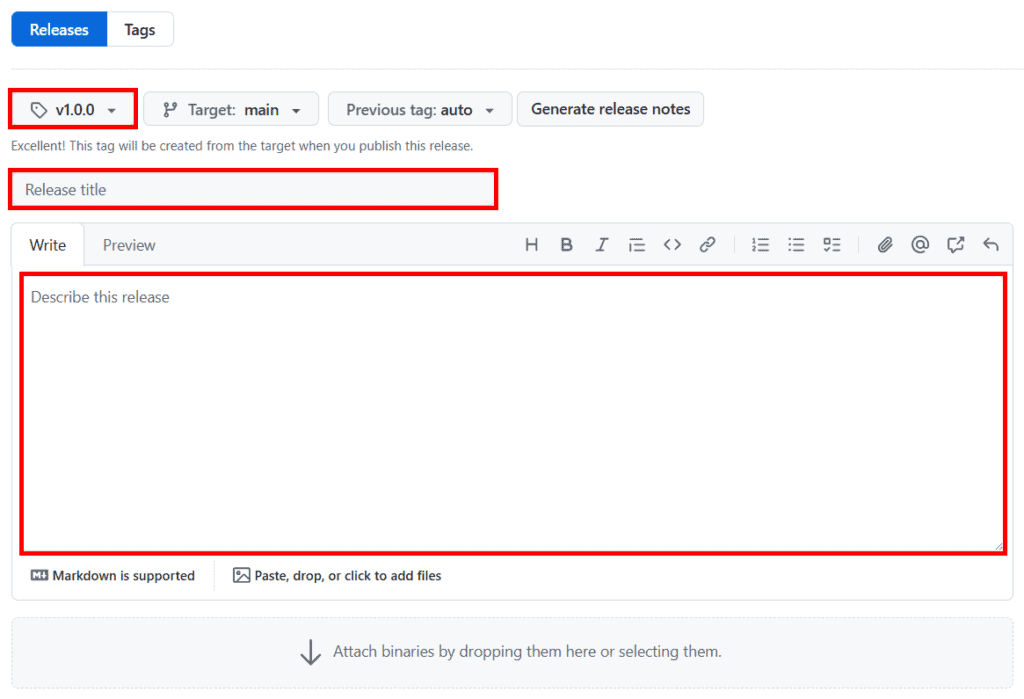Open the Previous tag: auto dropdown
The height and width of the screenshot is (699, 1024).
click(420, 109)
